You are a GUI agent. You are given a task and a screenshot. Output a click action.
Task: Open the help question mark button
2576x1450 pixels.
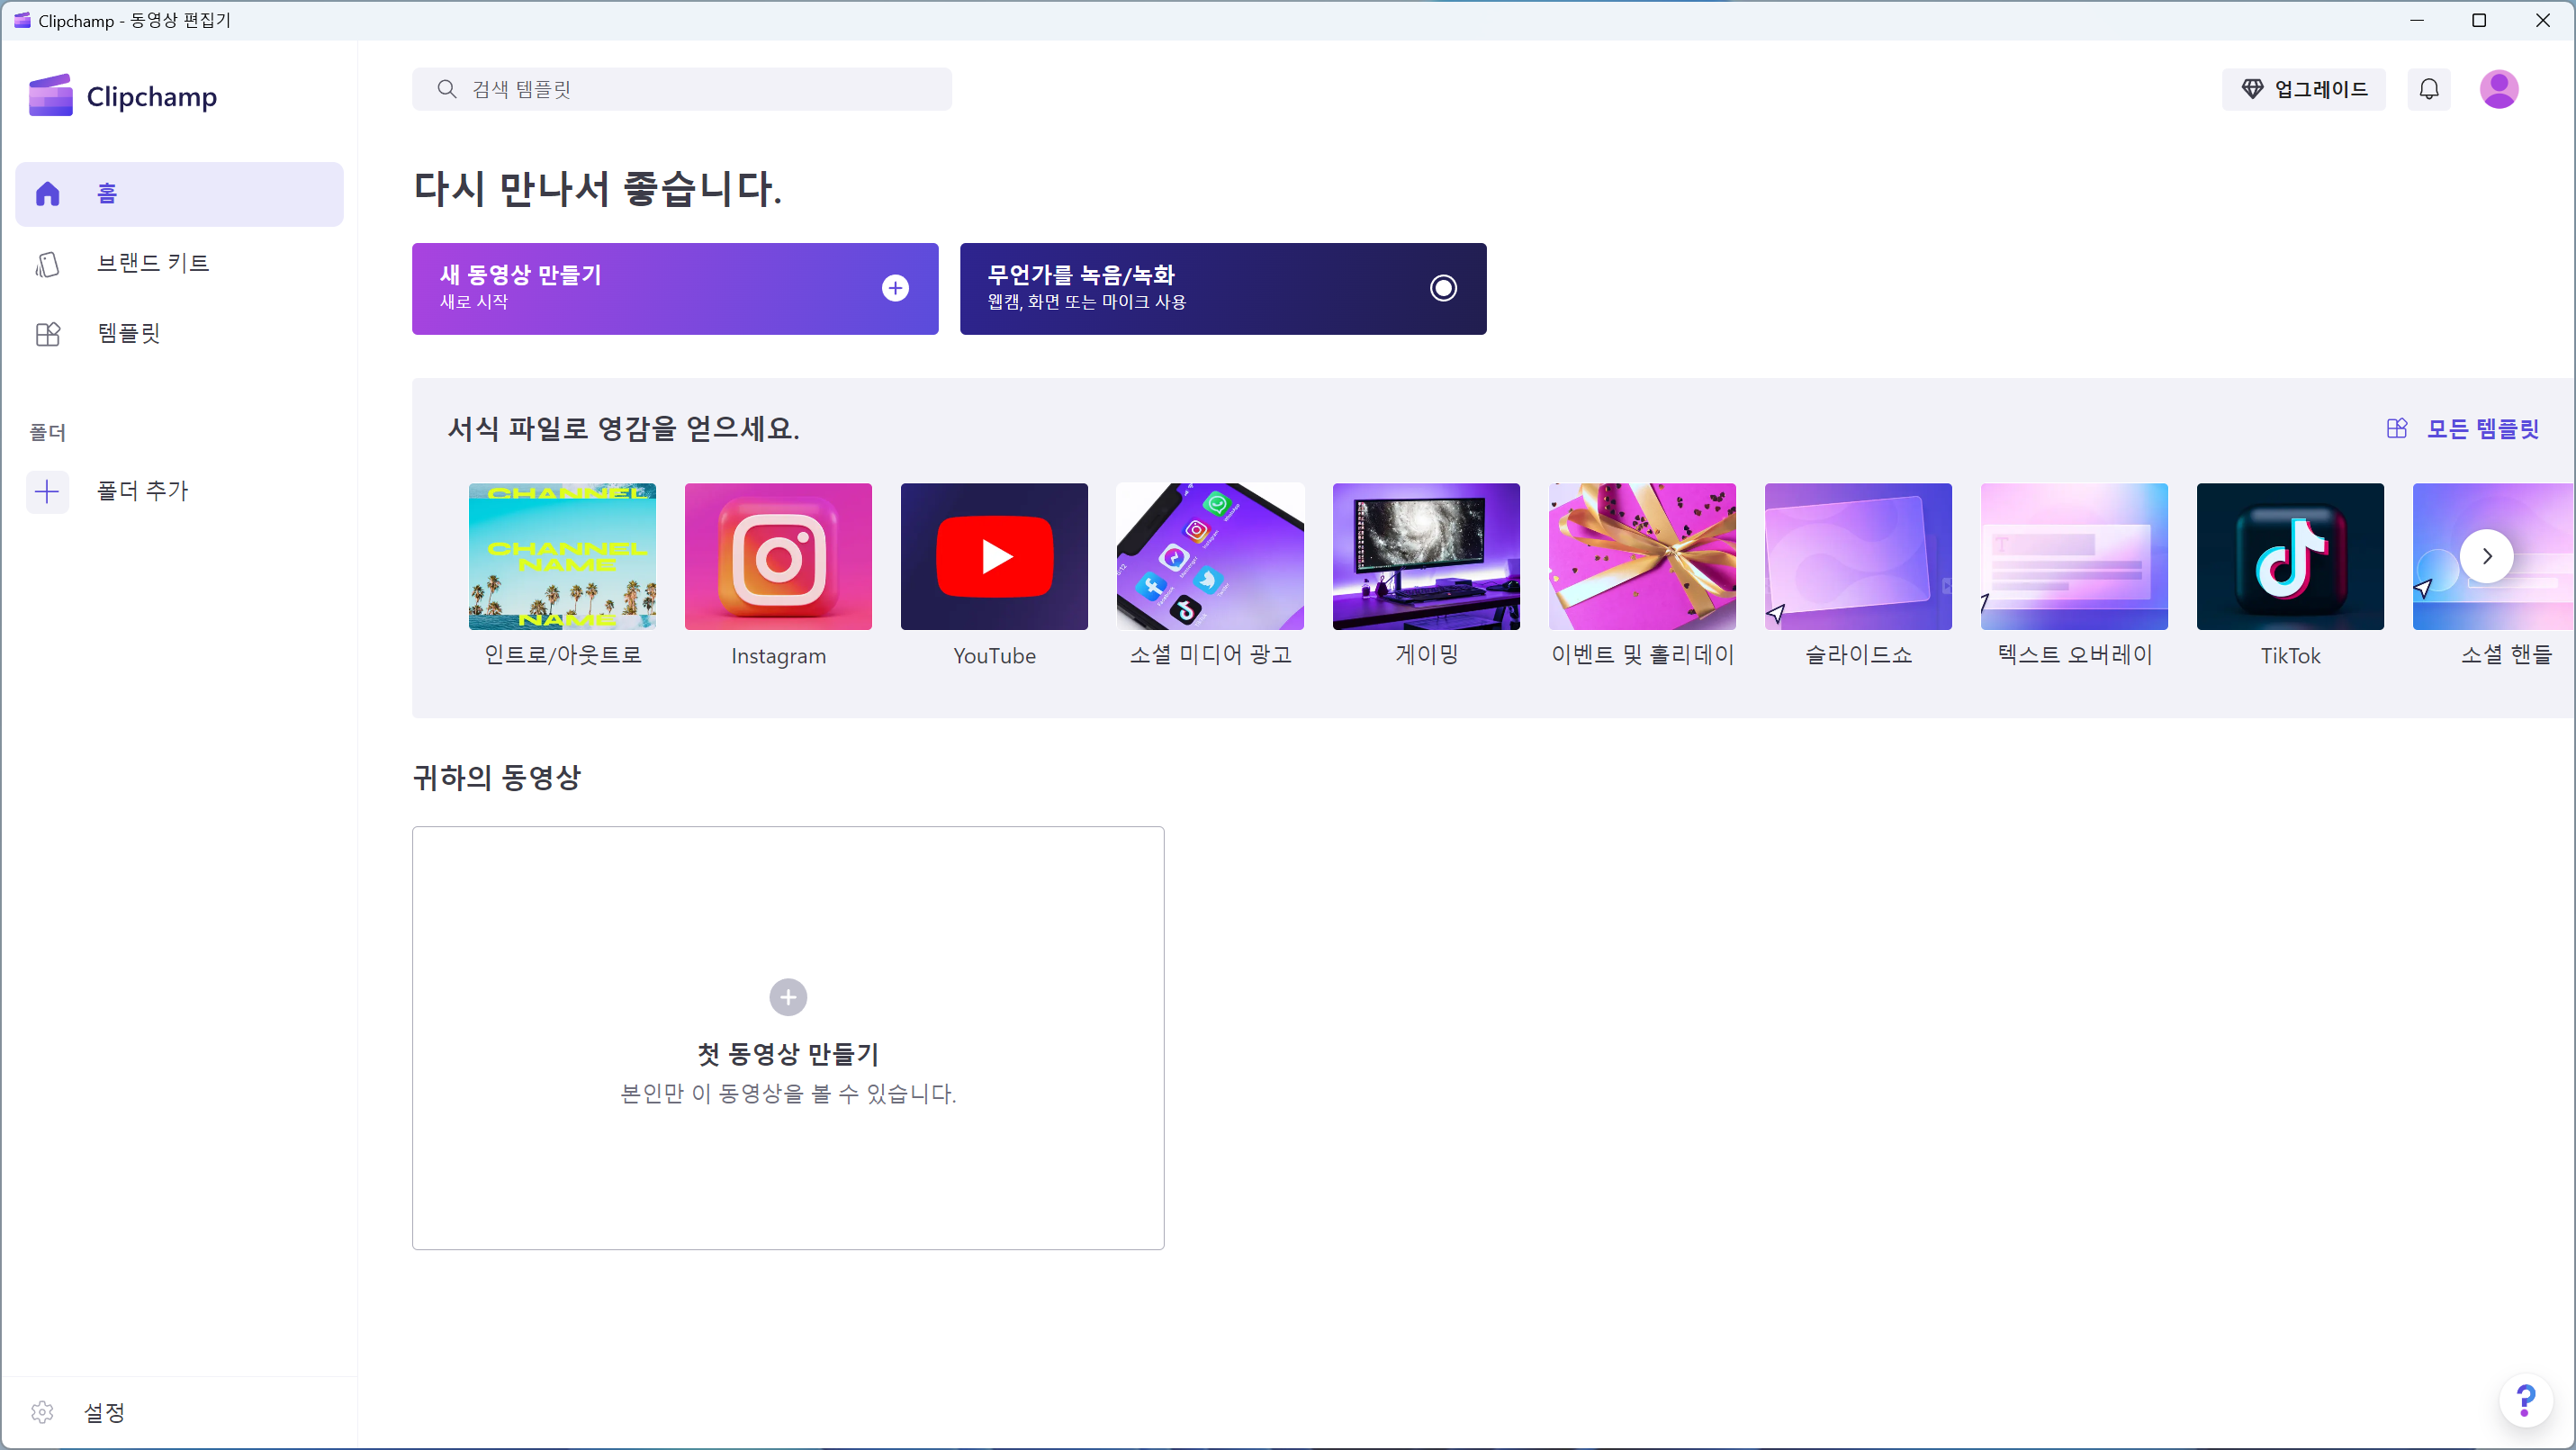click(2526, 1400)
